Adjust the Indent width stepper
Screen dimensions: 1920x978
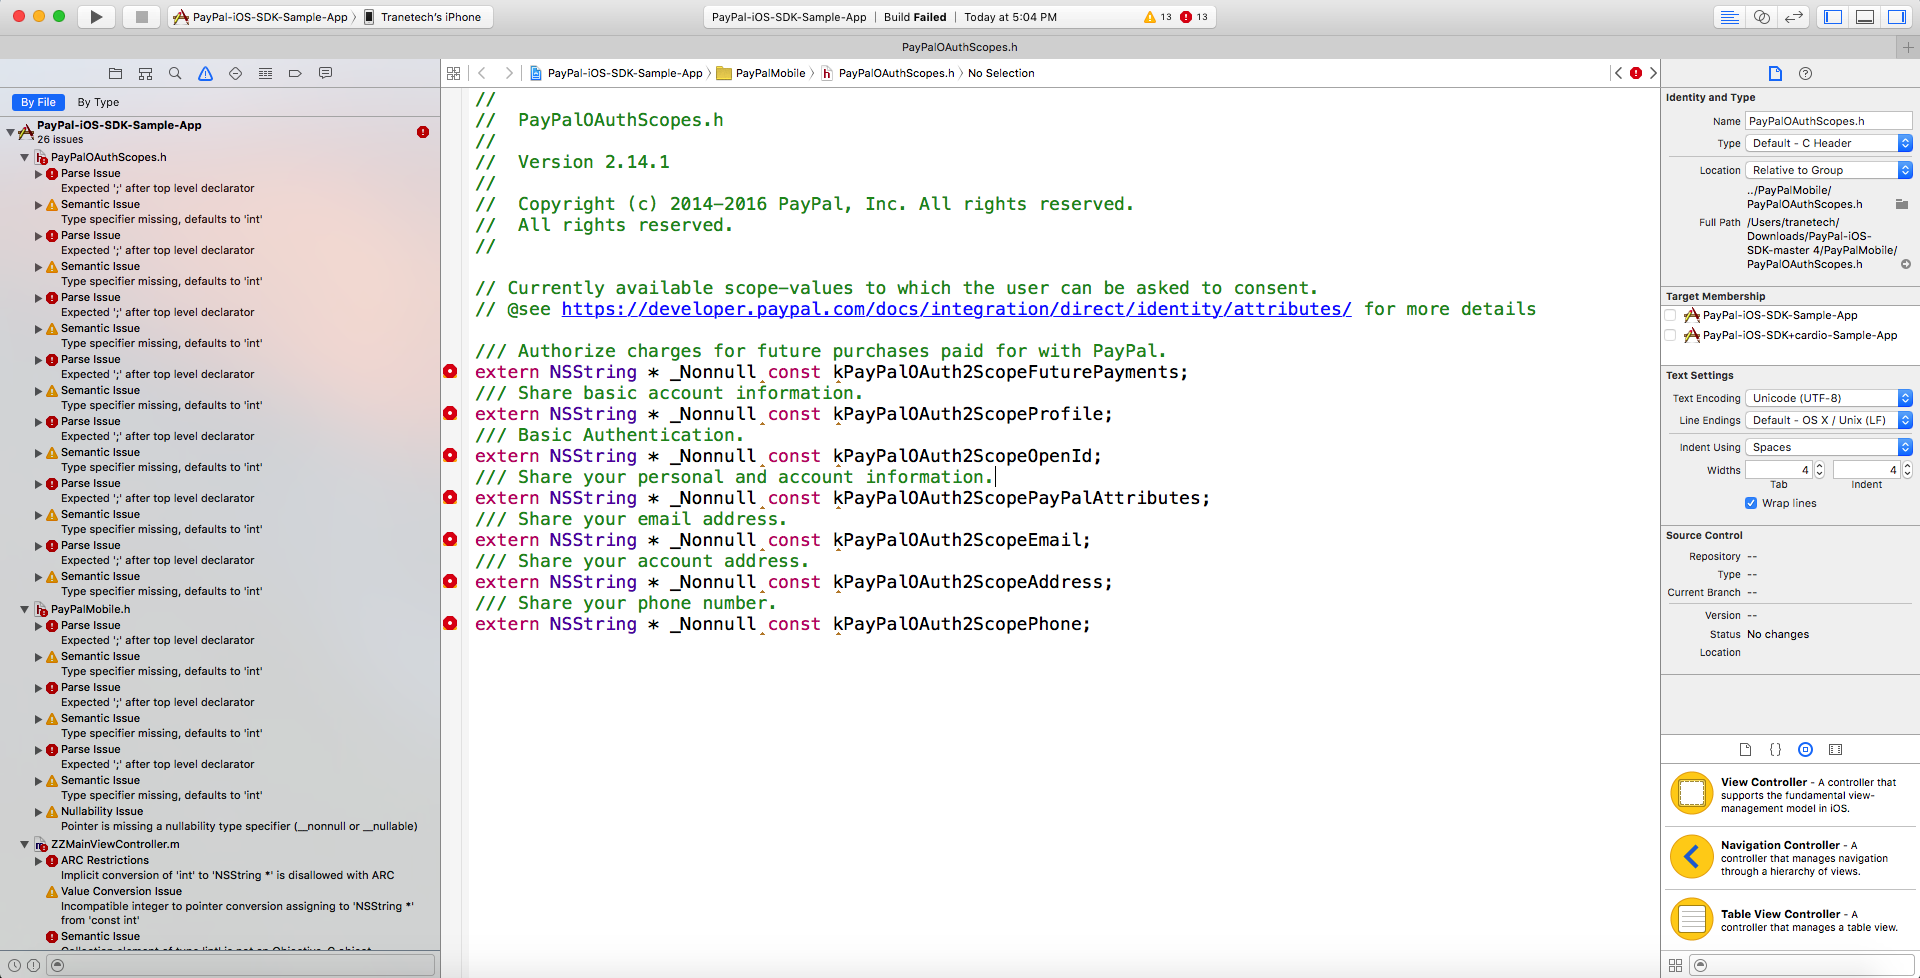coord(1907,470)
